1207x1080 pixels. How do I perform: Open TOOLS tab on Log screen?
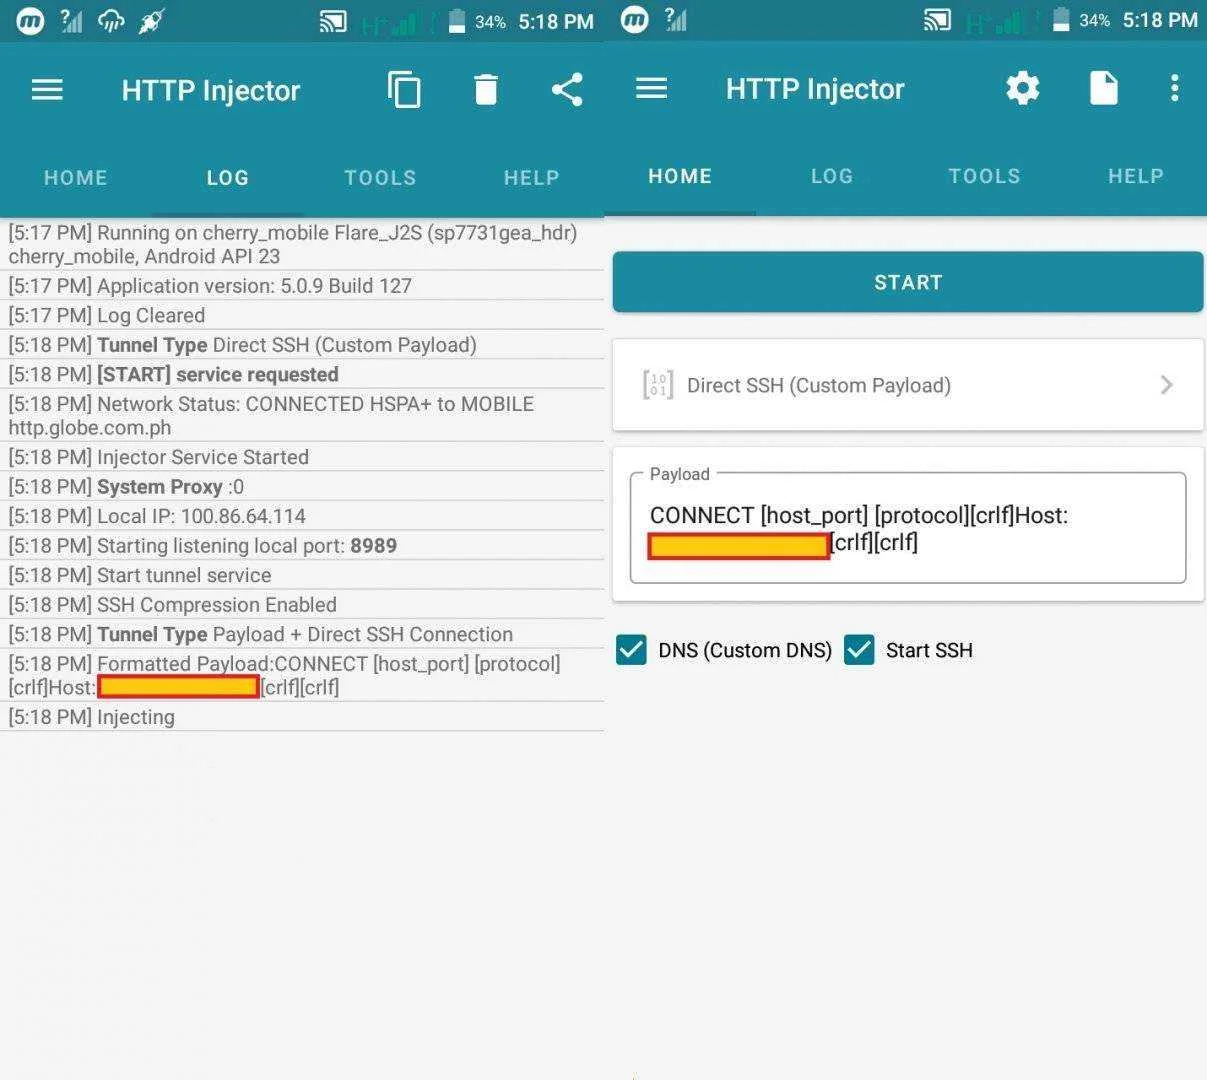pyautogui.click(x=380, y=178)
